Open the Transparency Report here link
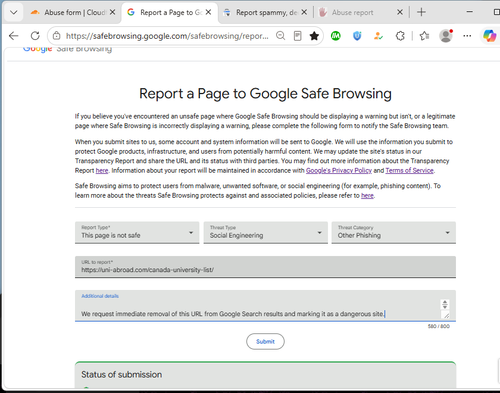500x393 pixels. pos(102,170)
